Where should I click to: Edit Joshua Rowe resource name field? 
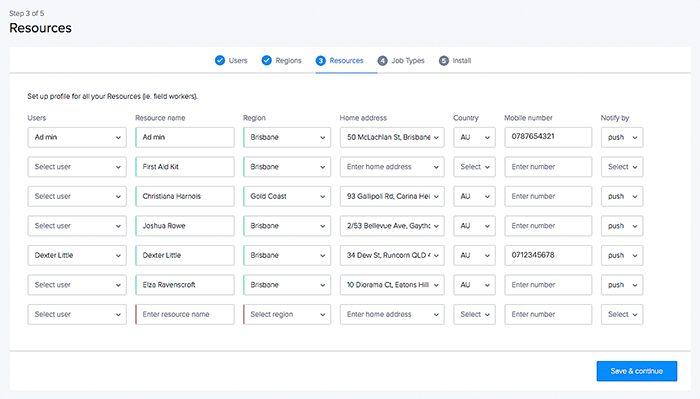point(185,225)
